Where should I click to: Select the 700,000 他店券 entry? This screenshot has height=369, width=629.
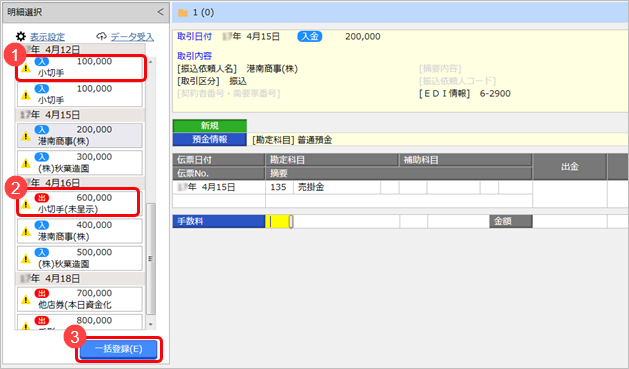click(x=80, y=299)
